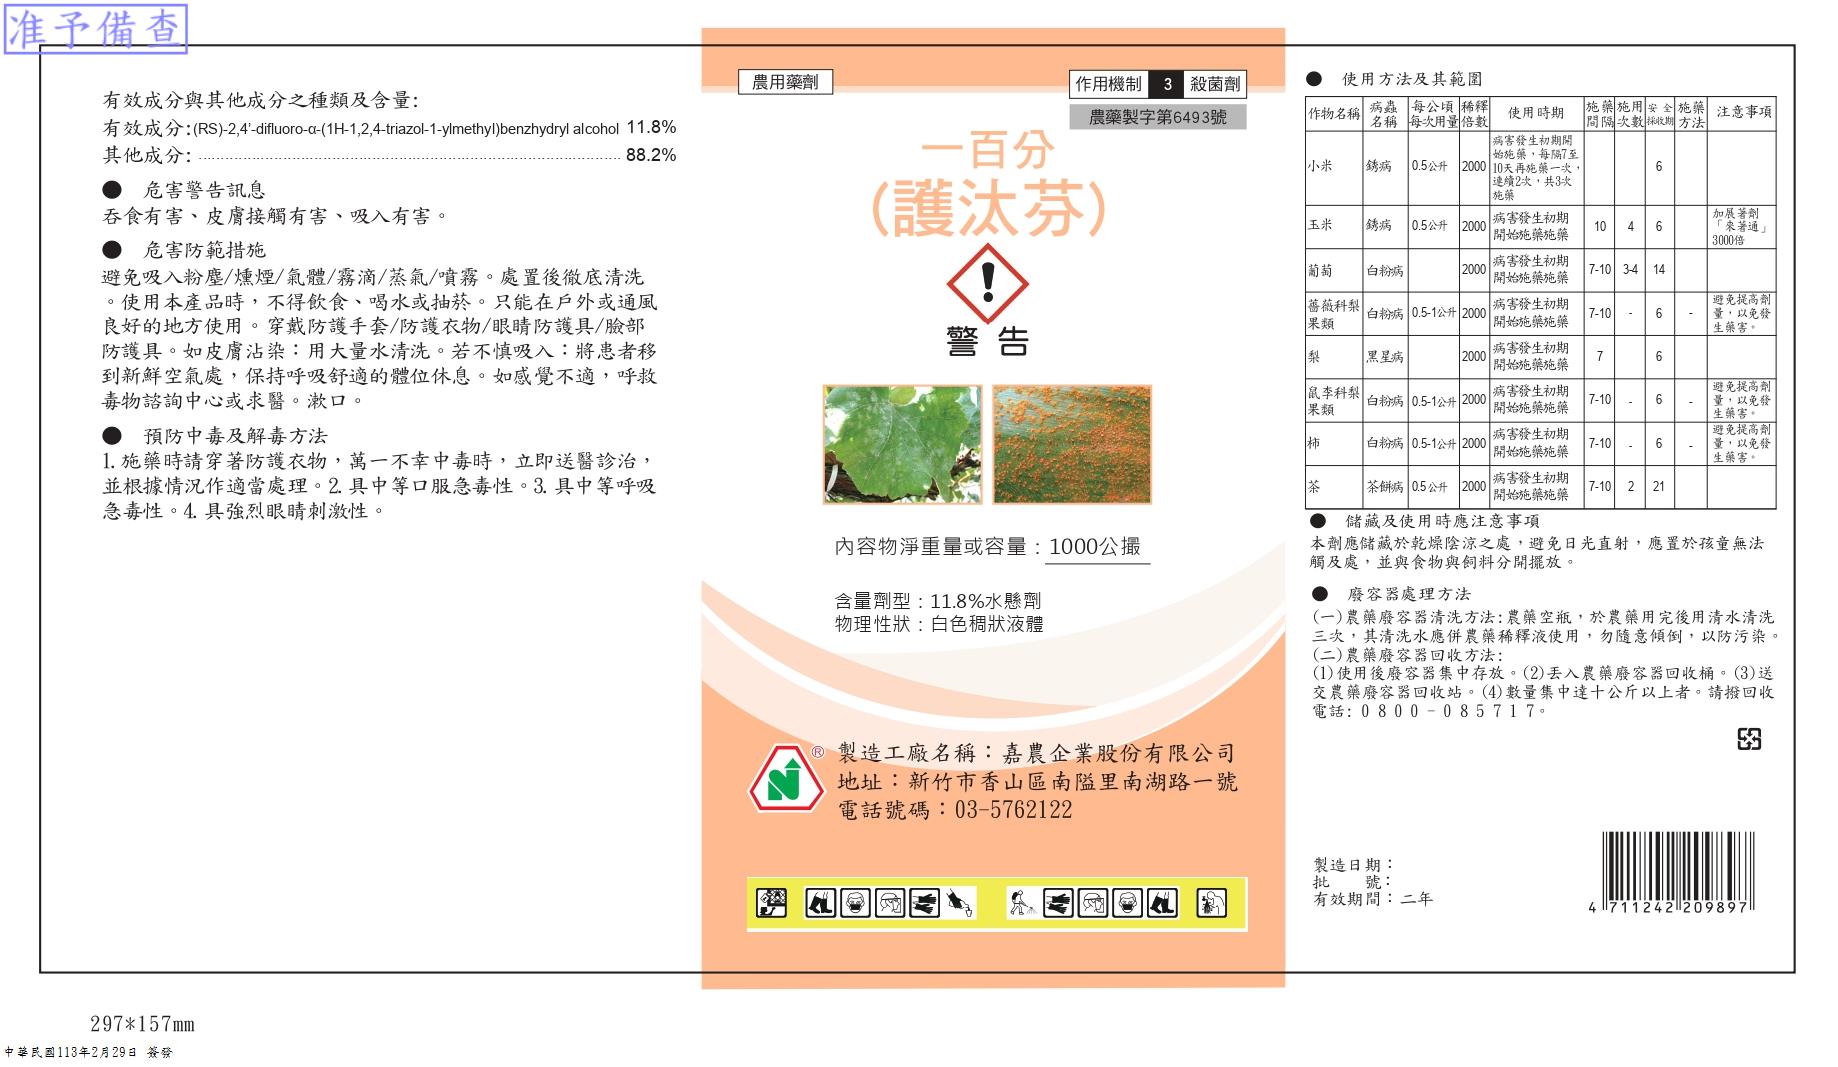Click the 稀釋倍數 table header
This screenshot has width=1838, height=1067.
coord(1474,113)
